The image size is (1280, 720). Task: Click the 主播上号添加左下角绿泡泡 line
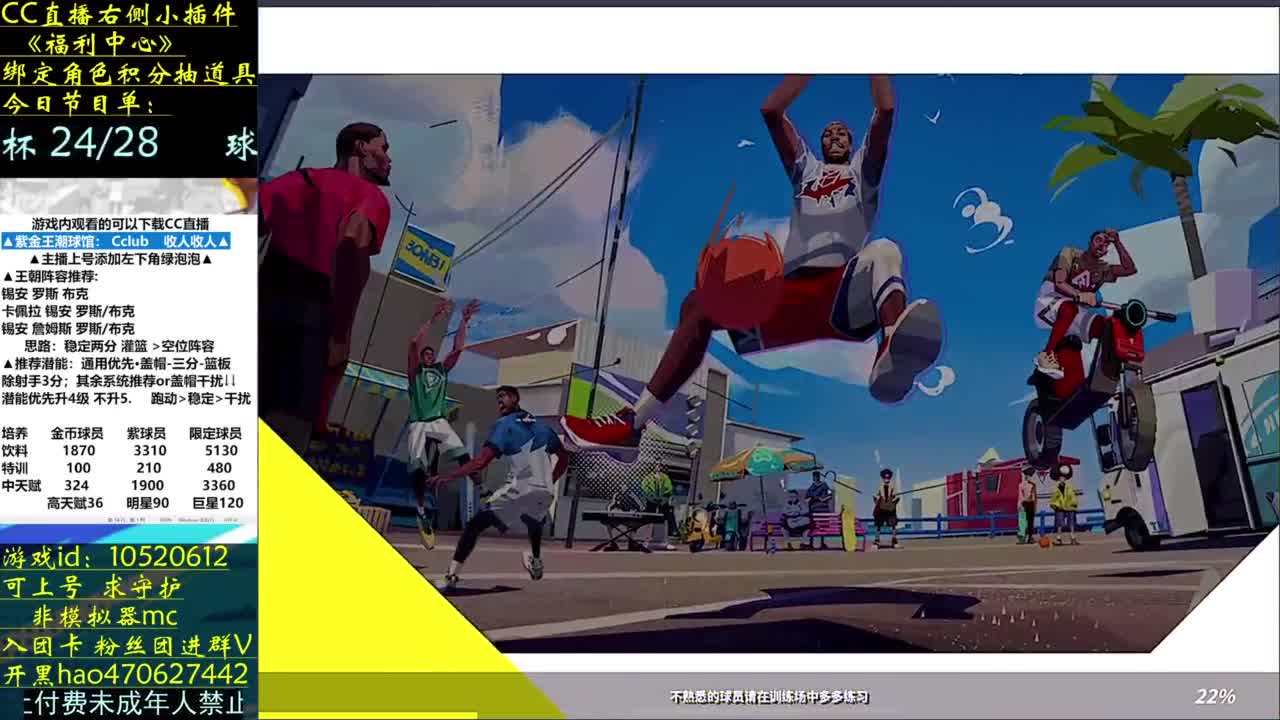(x=120, y=259)
